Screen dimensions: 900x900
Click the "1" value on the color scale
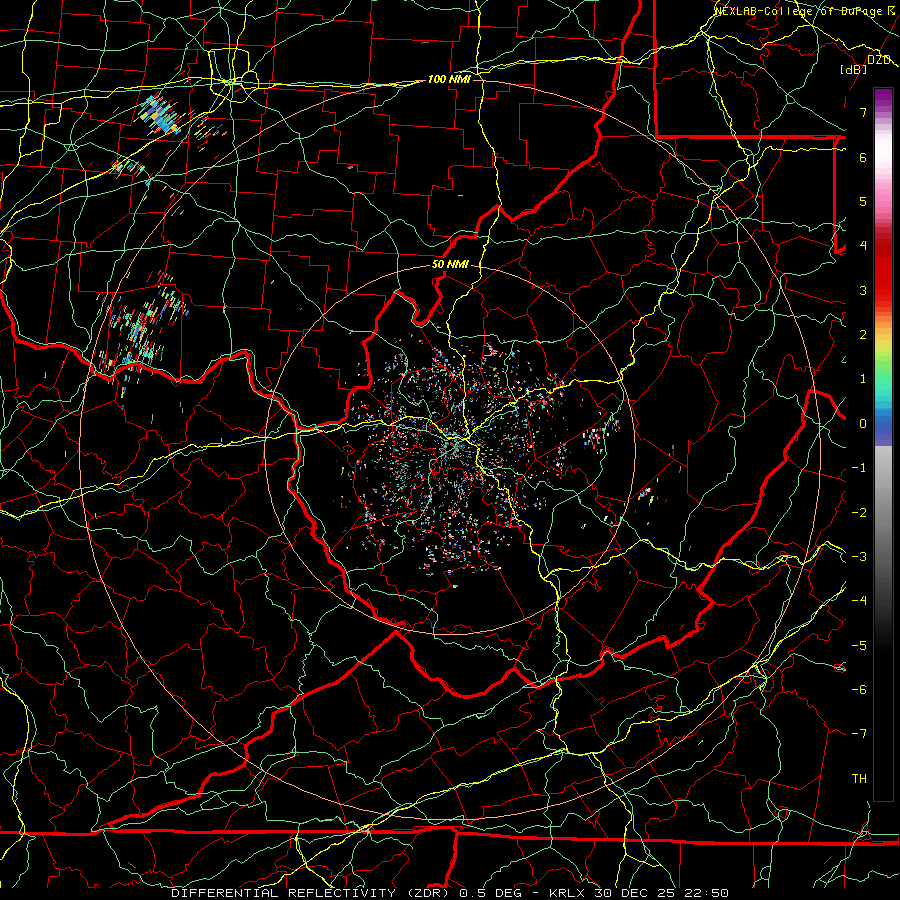pyautogui.click(x=863, y=379)
